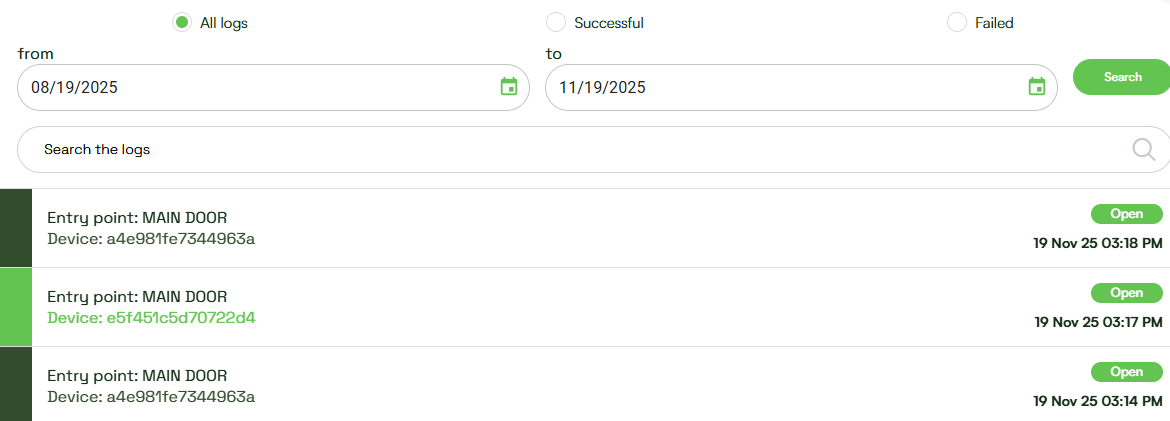Click the 'to' date field showing 11/19/2025

tap(780, 87)
